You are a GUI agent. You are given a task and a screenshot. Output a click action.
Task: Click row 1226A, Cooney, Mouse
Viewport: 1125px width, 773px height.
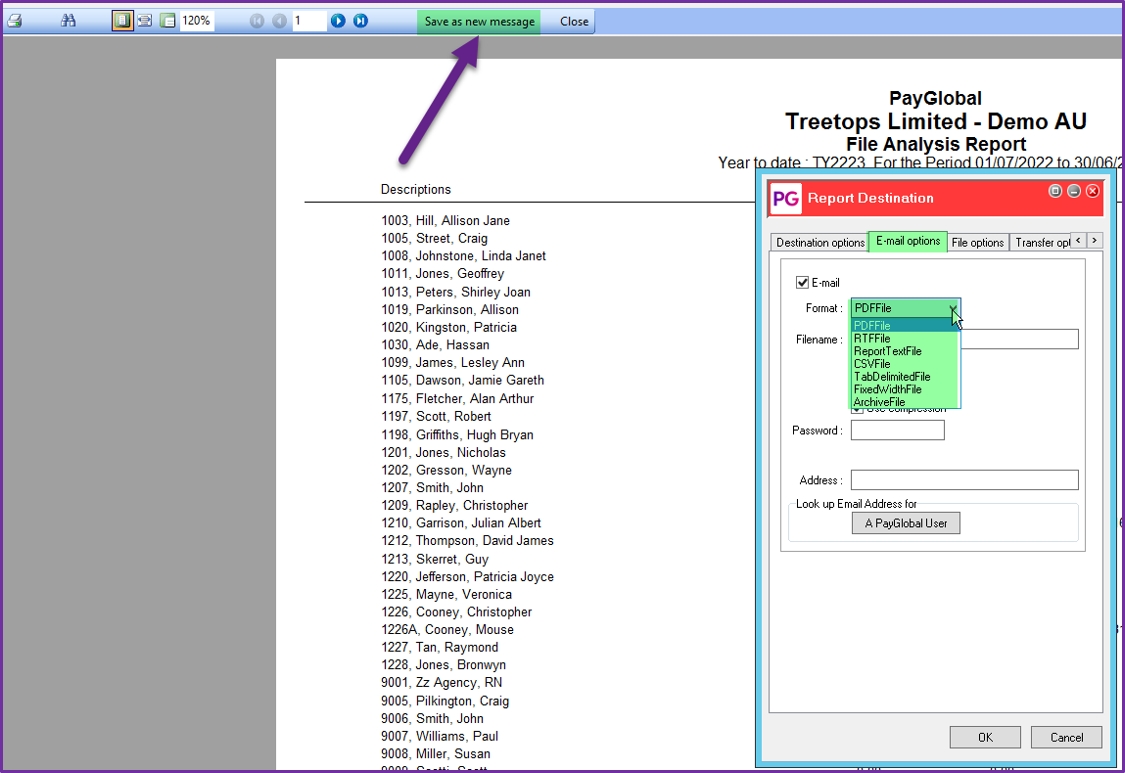point(448,629)
